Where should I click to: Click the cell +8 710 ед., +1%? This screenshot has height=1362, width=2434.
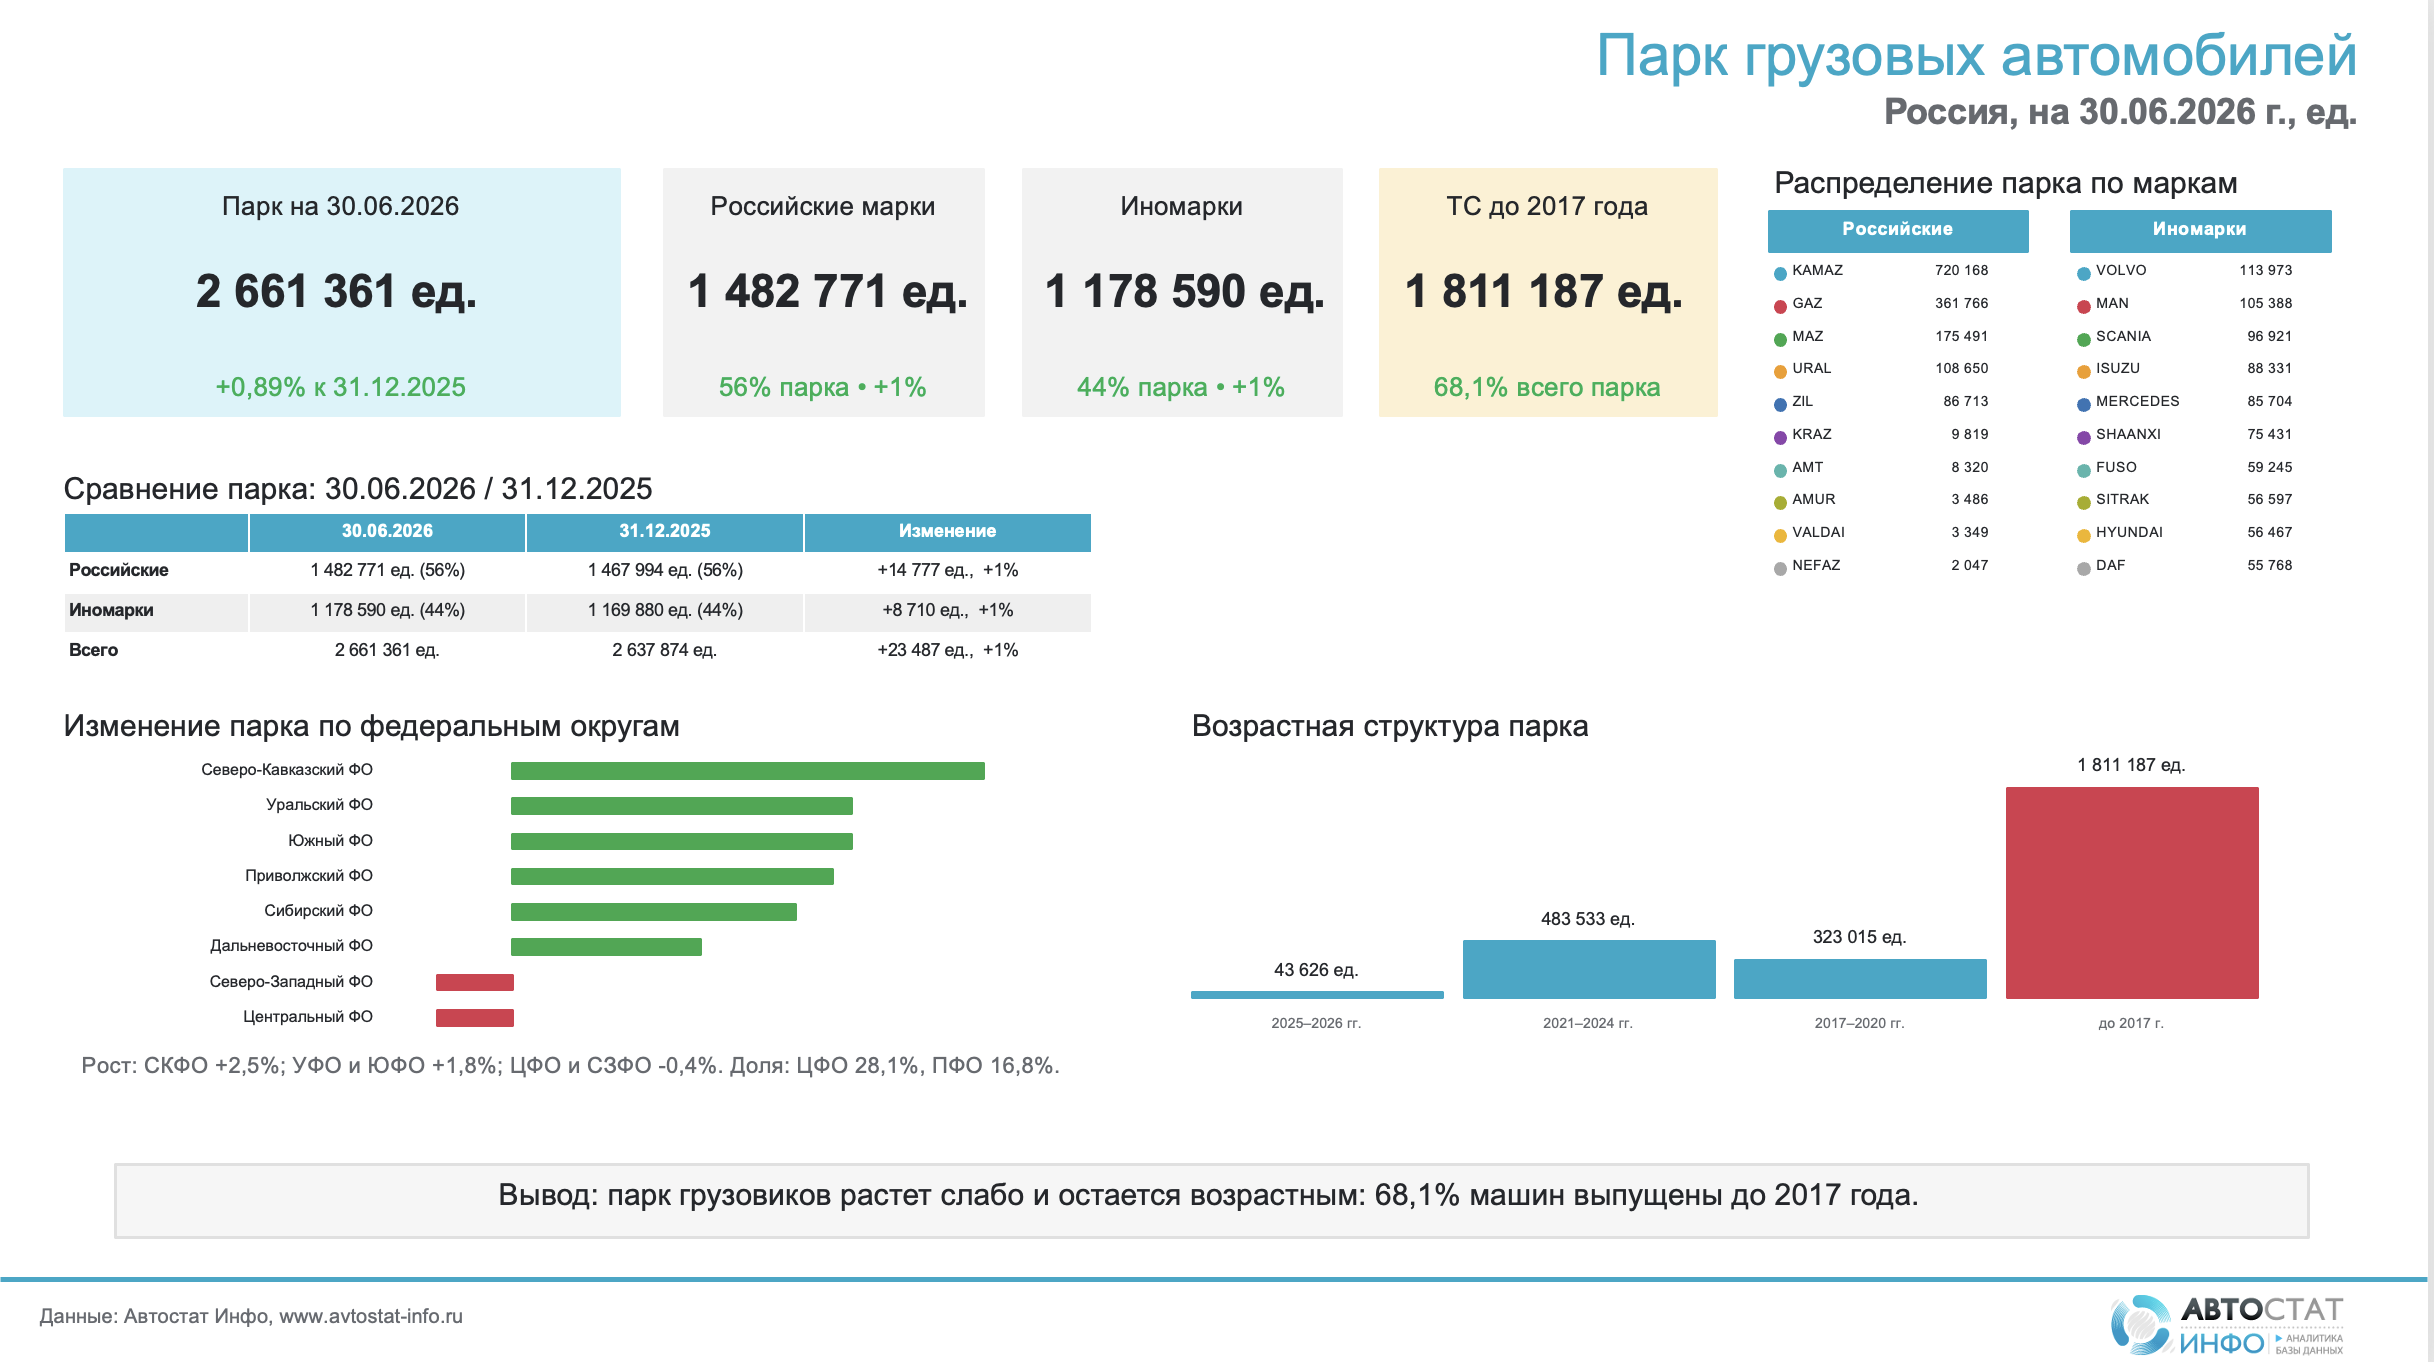[948, 610]
